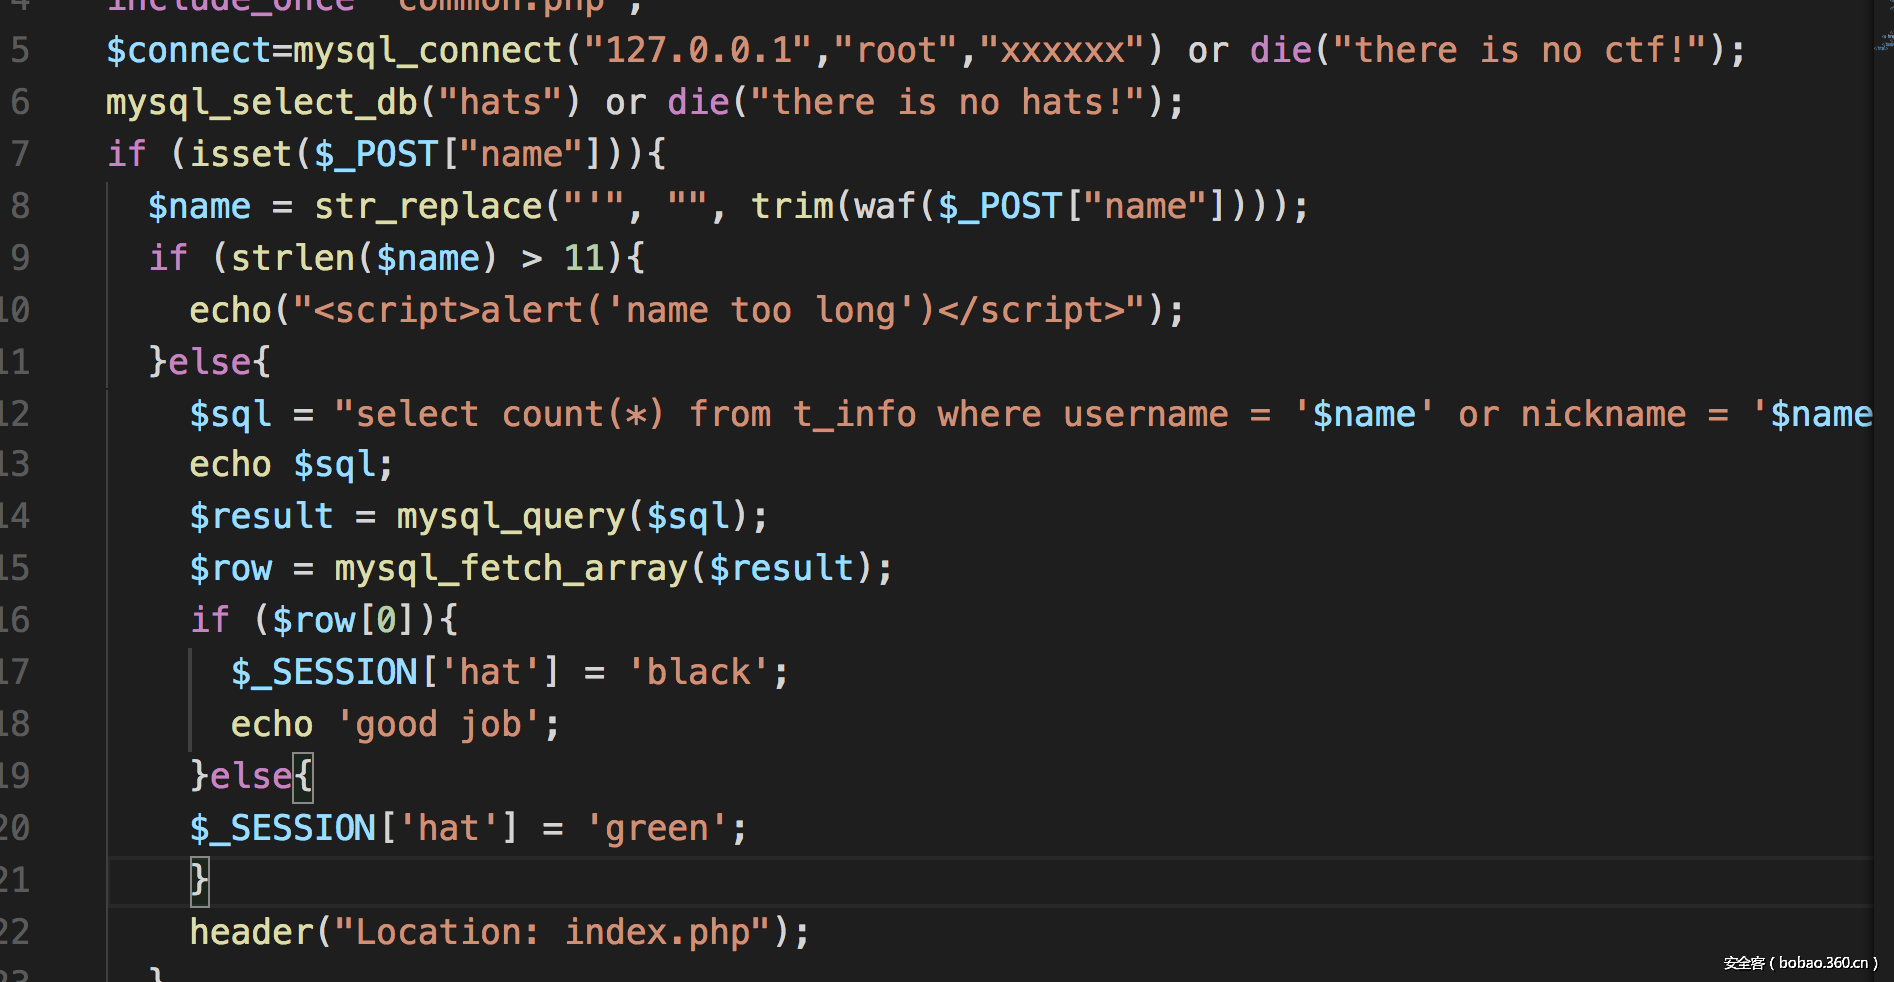Image resolution: width=1894 pixels, height=982 pixels.
Task: Click the trim function call
Action: tap(792, 206)
